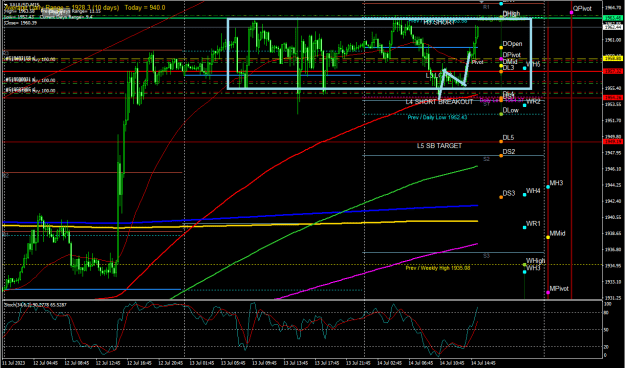This screenshot has height=368, width=625.
Task: Click the 13 Jul 21:45 time label
Action: [359, 364]
